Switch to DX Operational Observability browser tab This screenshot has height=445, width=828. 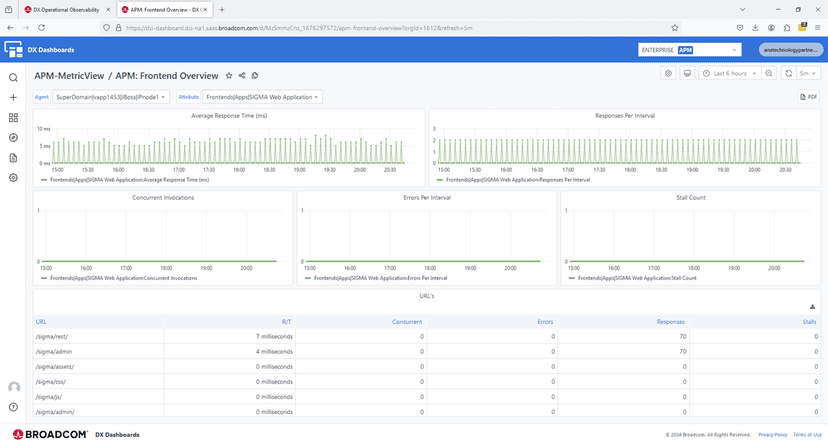click(67, 9)
